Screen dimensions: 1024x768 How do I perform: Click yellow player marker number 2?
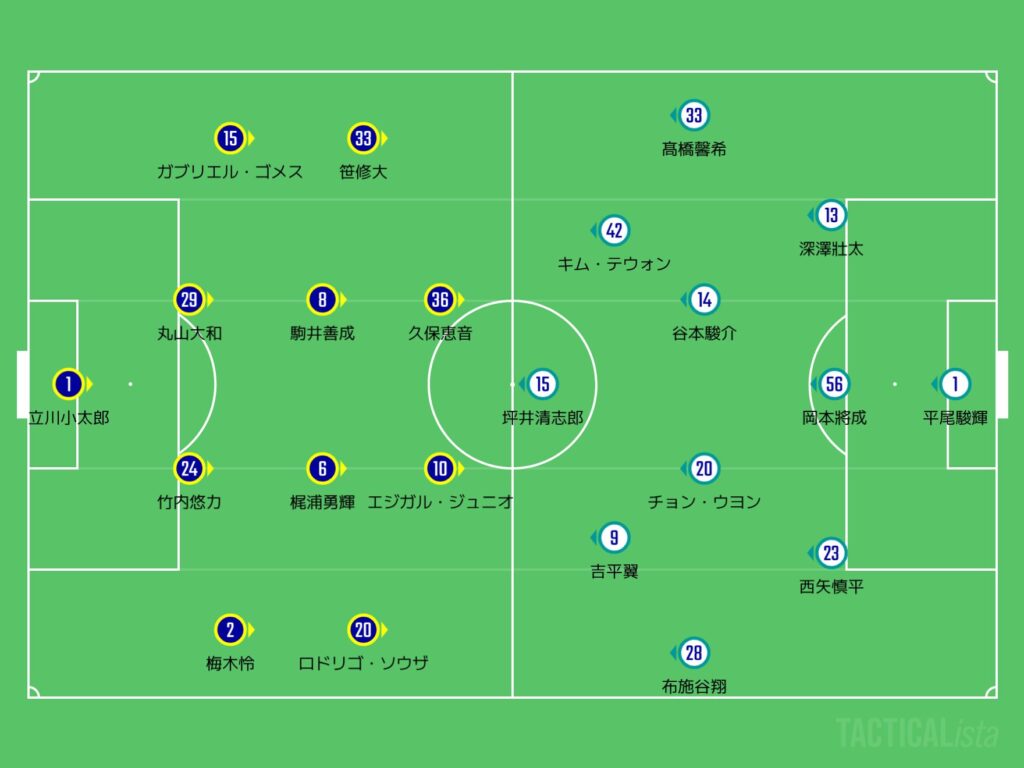tap(230, 630)
